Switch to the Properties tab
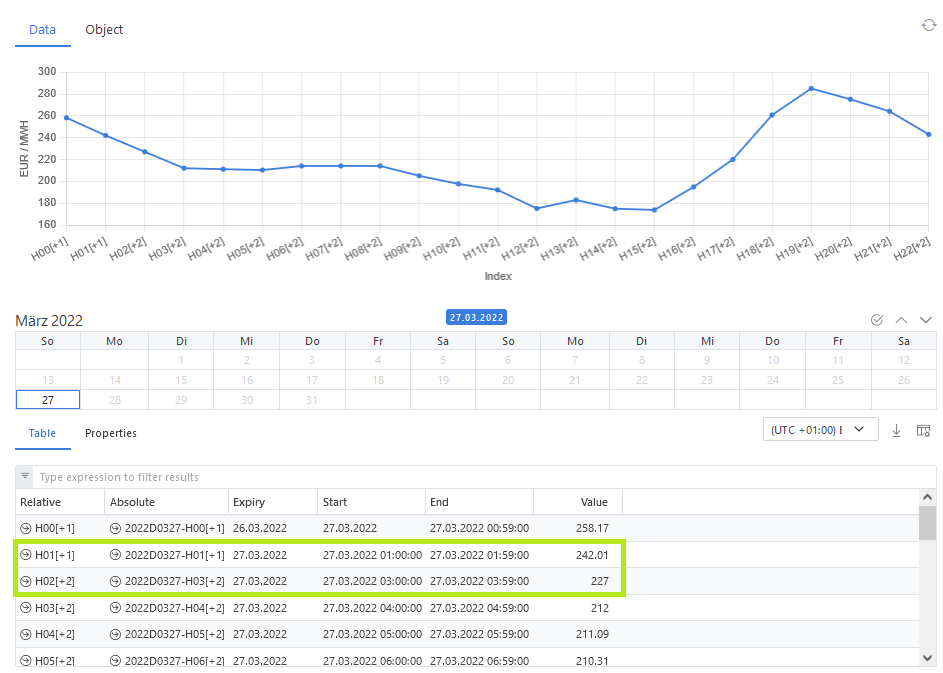Screen dimensions: 943x673 [111, 433]
